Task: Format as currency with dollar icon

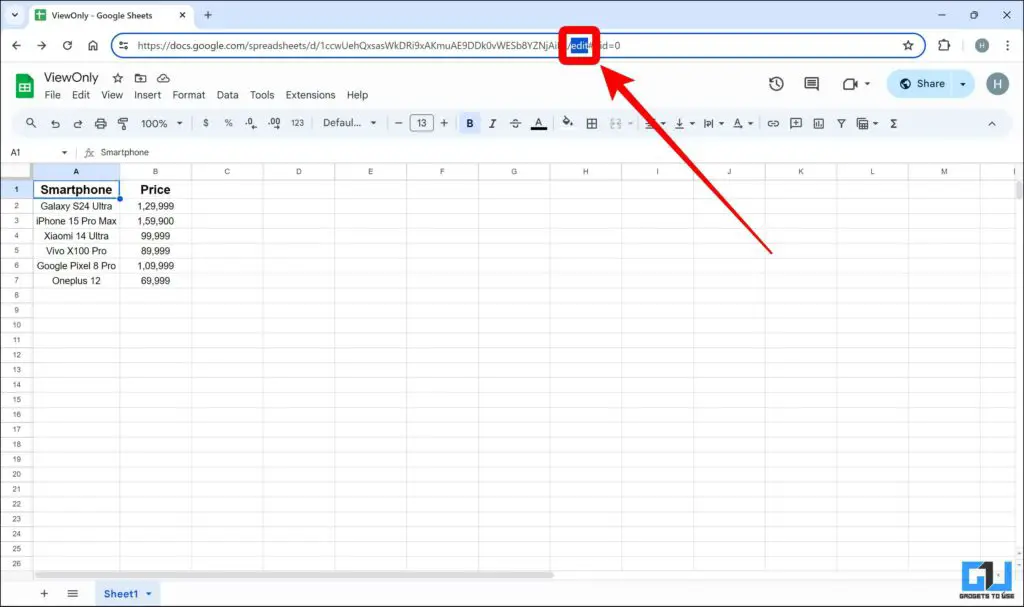Action: click(x=206, y=123)
